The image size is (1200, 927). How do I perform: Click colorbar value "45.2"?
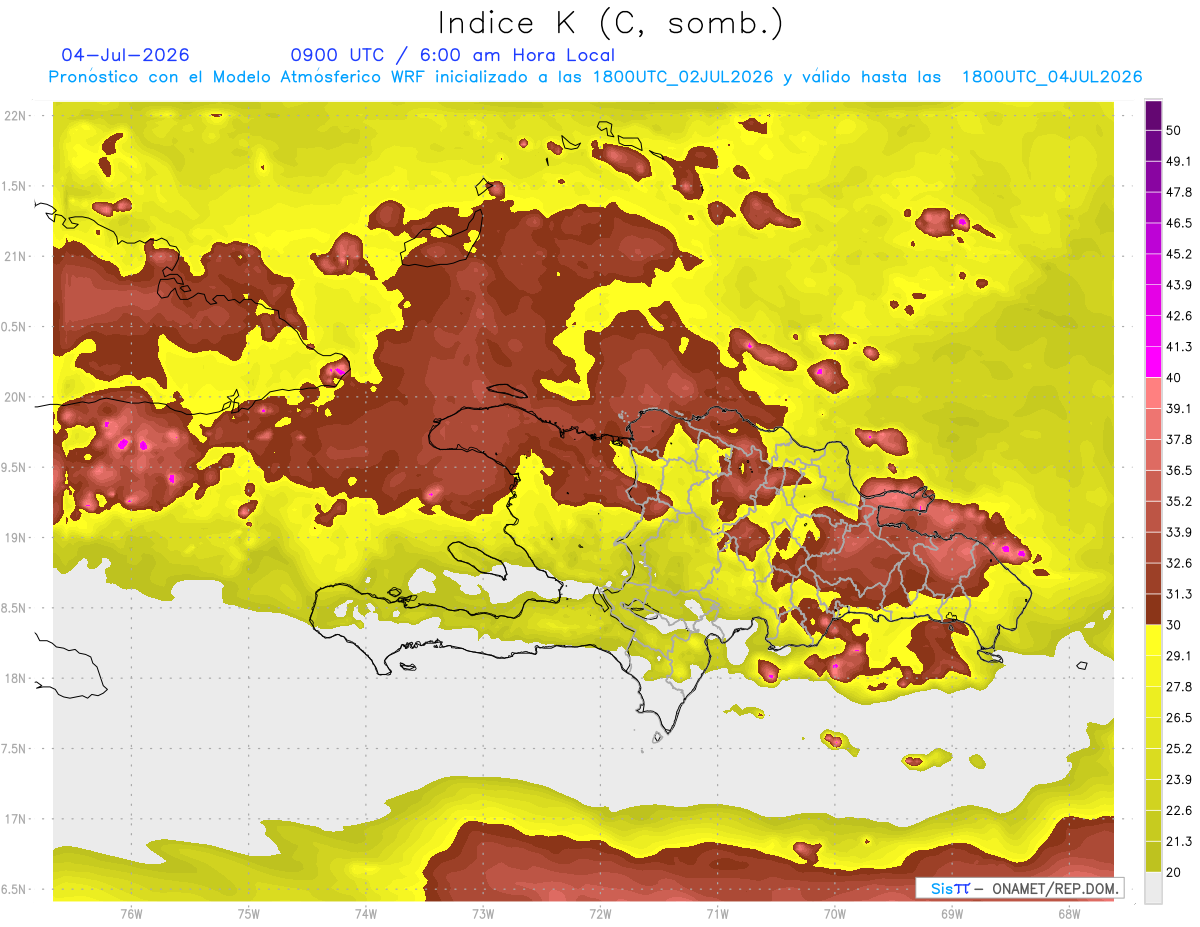tap(1178, 254)
